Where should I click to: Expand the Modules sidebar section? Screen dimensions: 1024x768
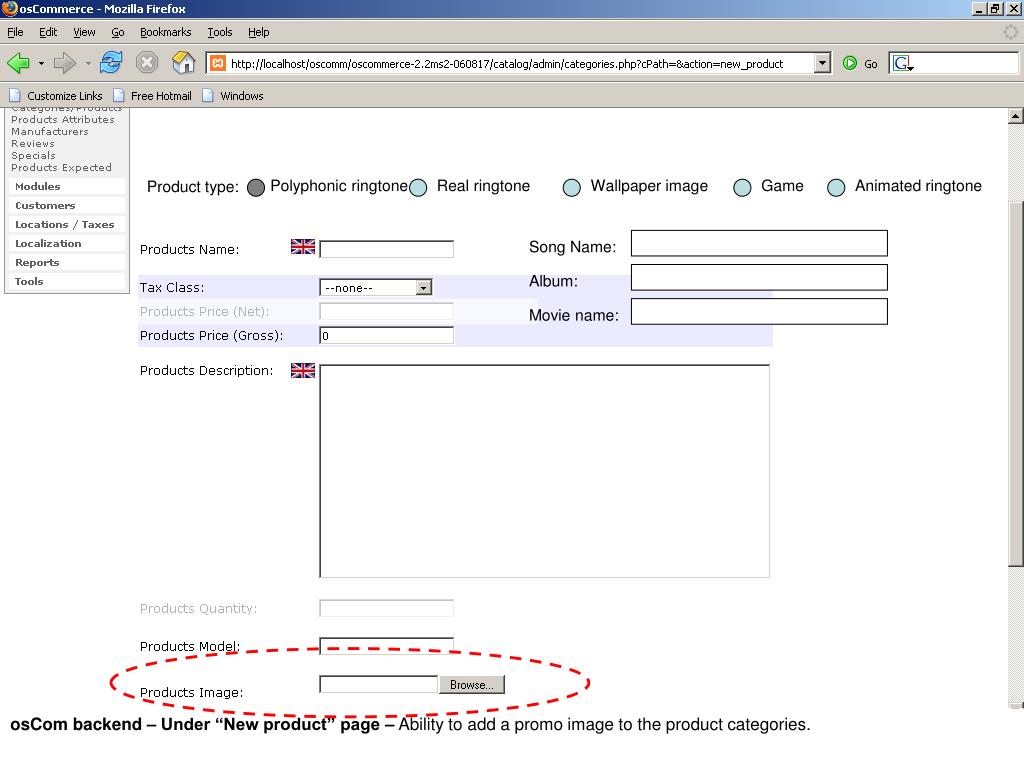click(66, 186)
